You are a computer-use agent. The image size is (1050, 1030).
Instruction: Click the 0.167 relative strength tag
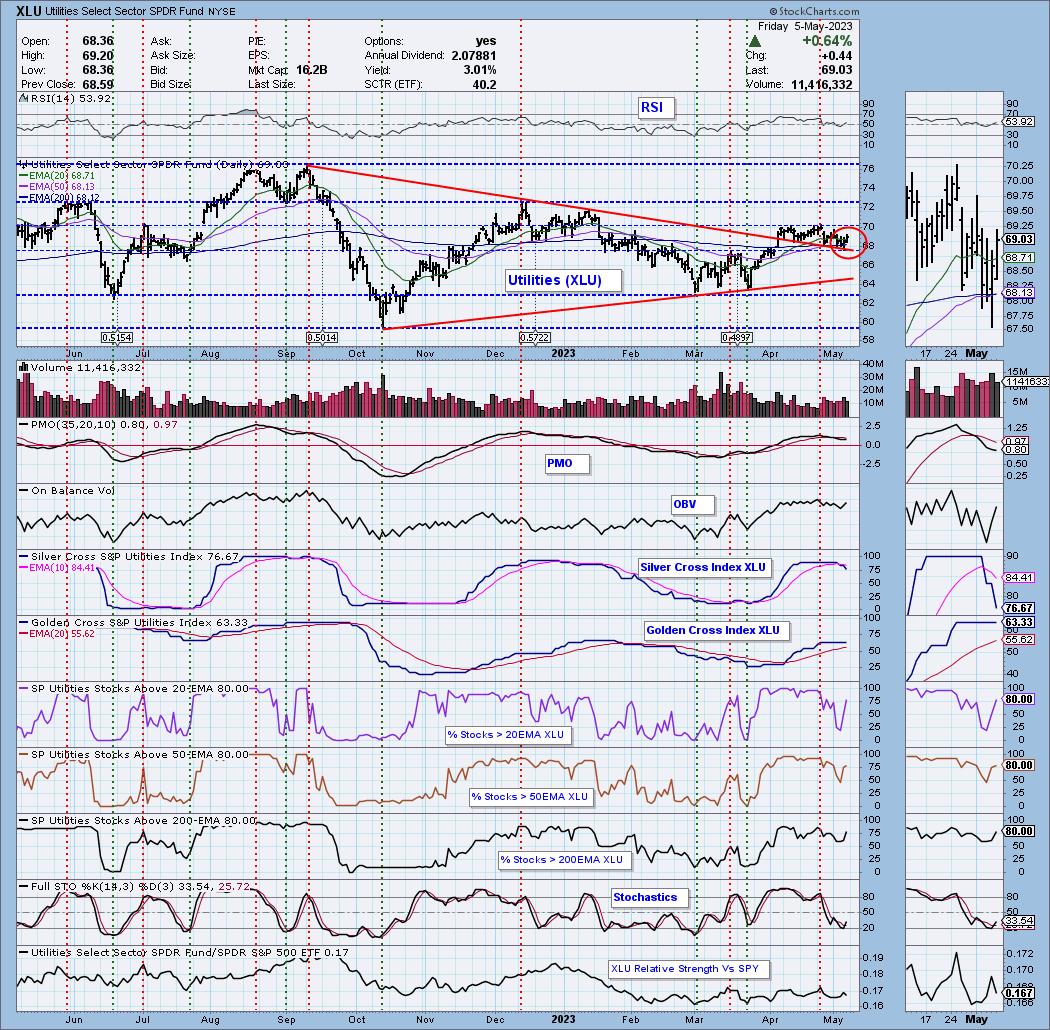click(x=1019, y=992)
